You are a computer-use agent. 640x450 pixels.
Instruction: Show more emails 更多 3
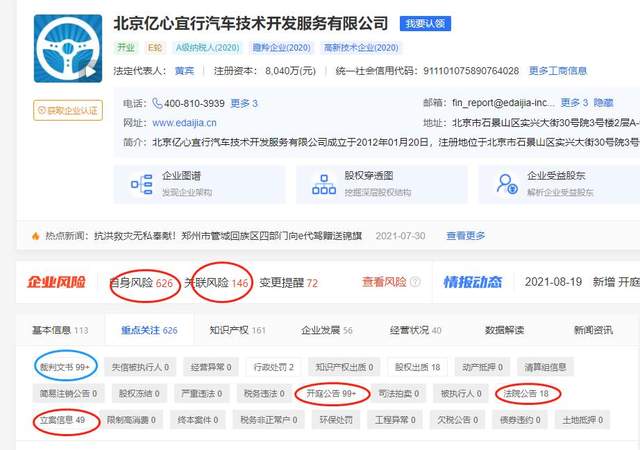pos(574,102)
